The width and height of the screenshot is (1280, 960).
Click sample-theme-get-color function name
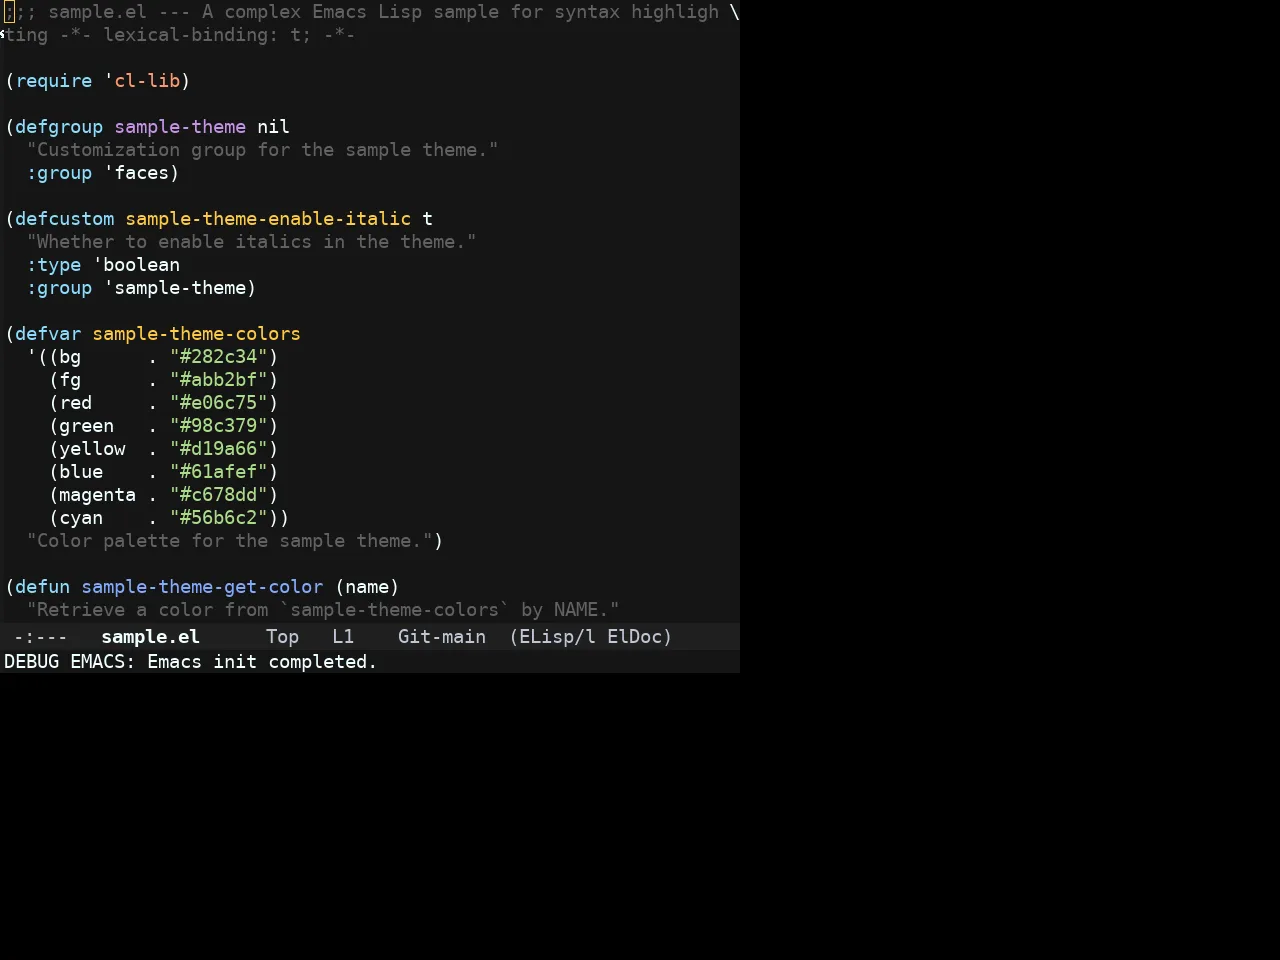(202, 587)
